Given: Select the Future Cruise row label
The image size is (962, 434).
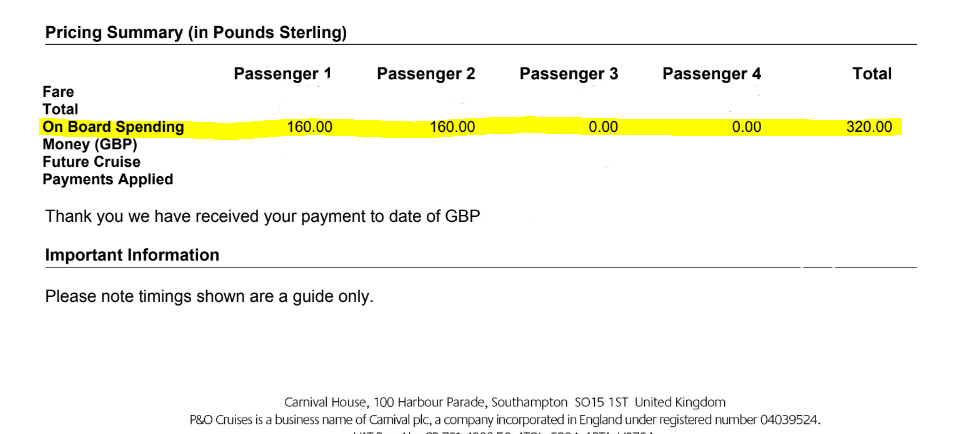Looking at the screenshot, I should [x=91, y=162].
